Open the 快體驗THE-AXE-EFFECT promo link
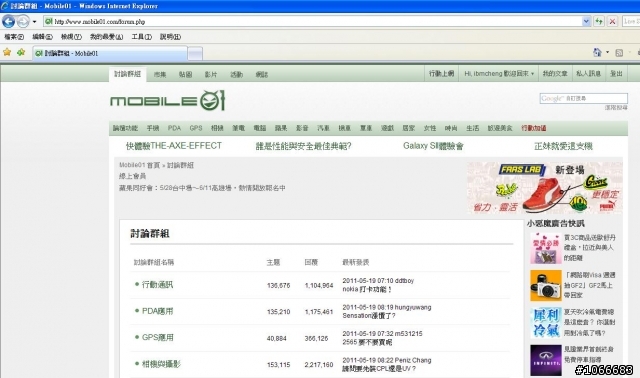The image size is (640, 378). click(x=174, y=146)
